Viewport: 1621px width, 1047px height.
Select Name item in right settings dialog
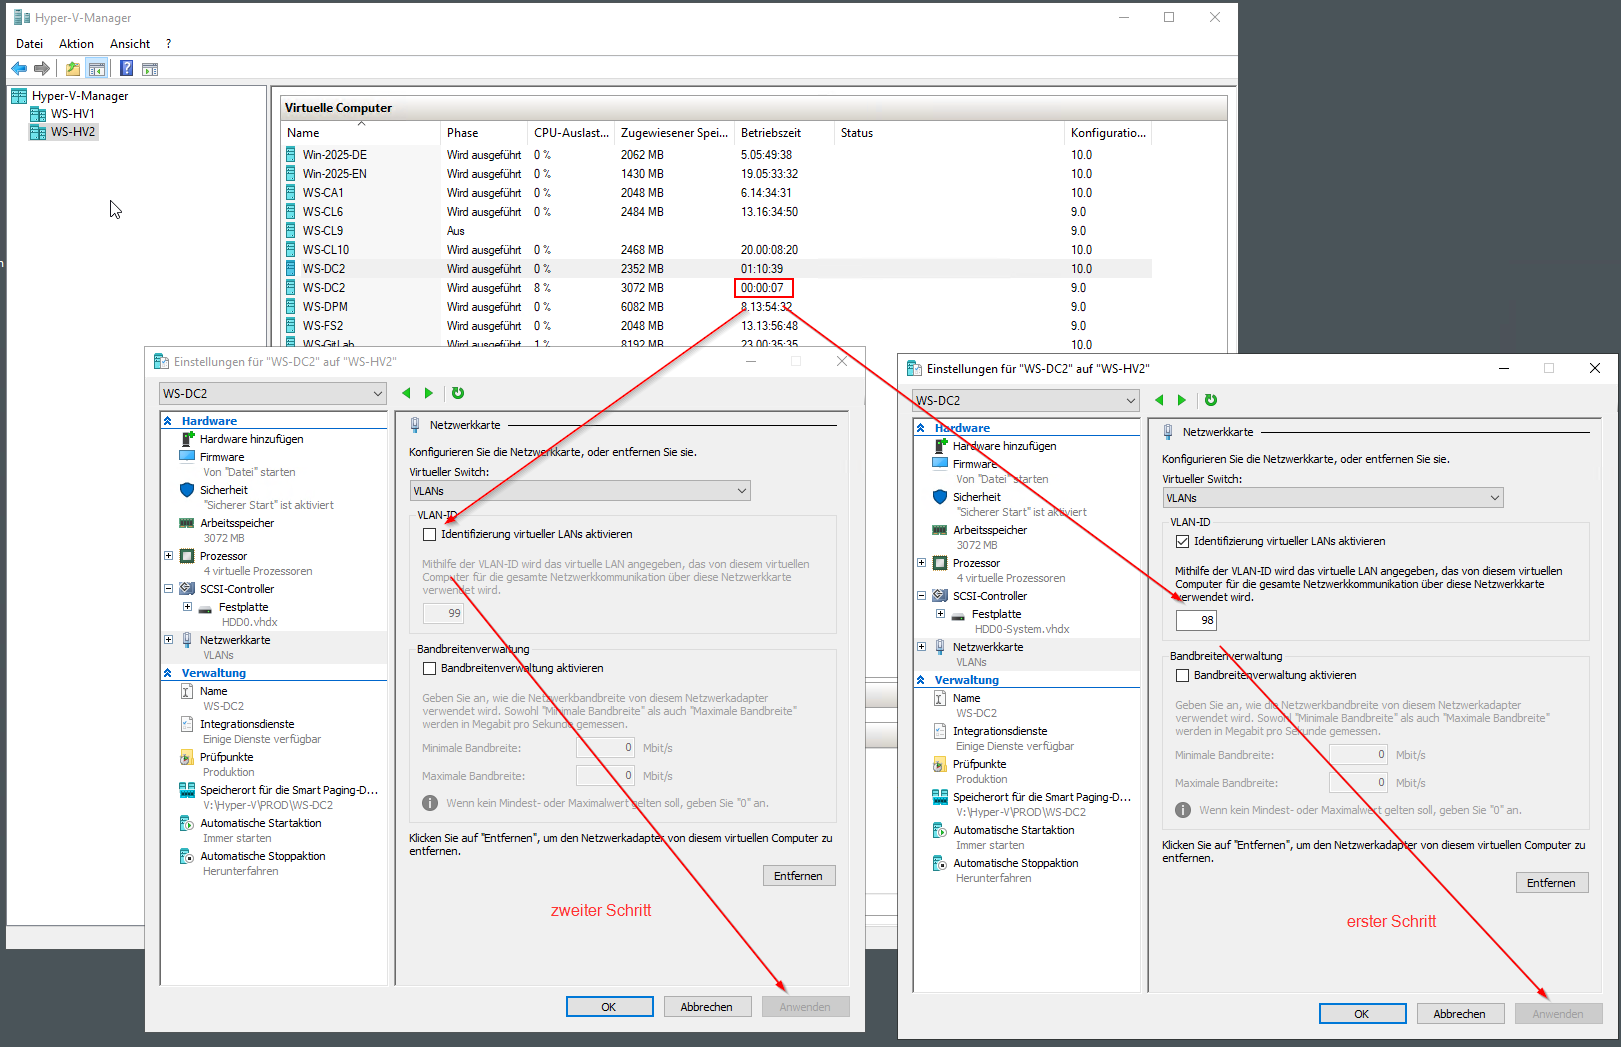[966, 698]
